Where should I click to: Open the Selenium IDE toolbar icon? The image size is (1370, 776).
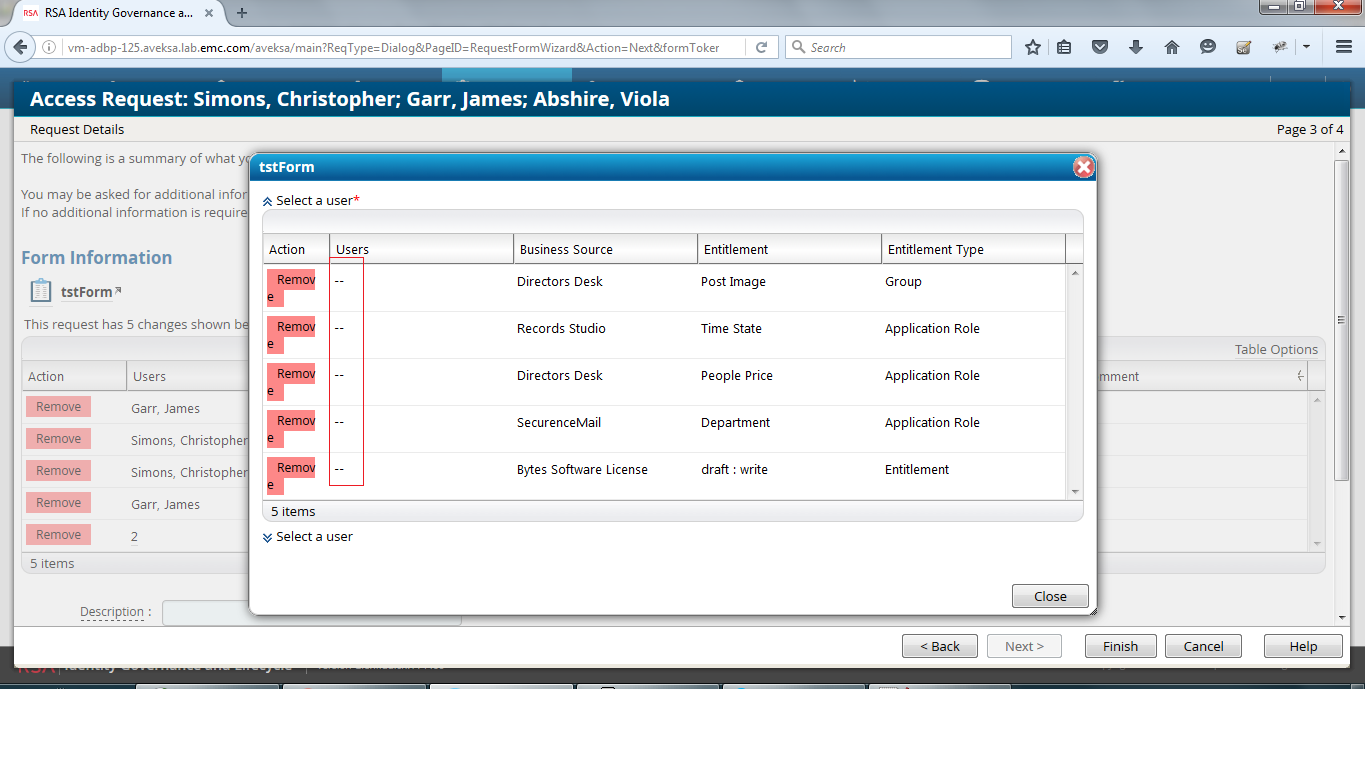[x=1244, y=47]
